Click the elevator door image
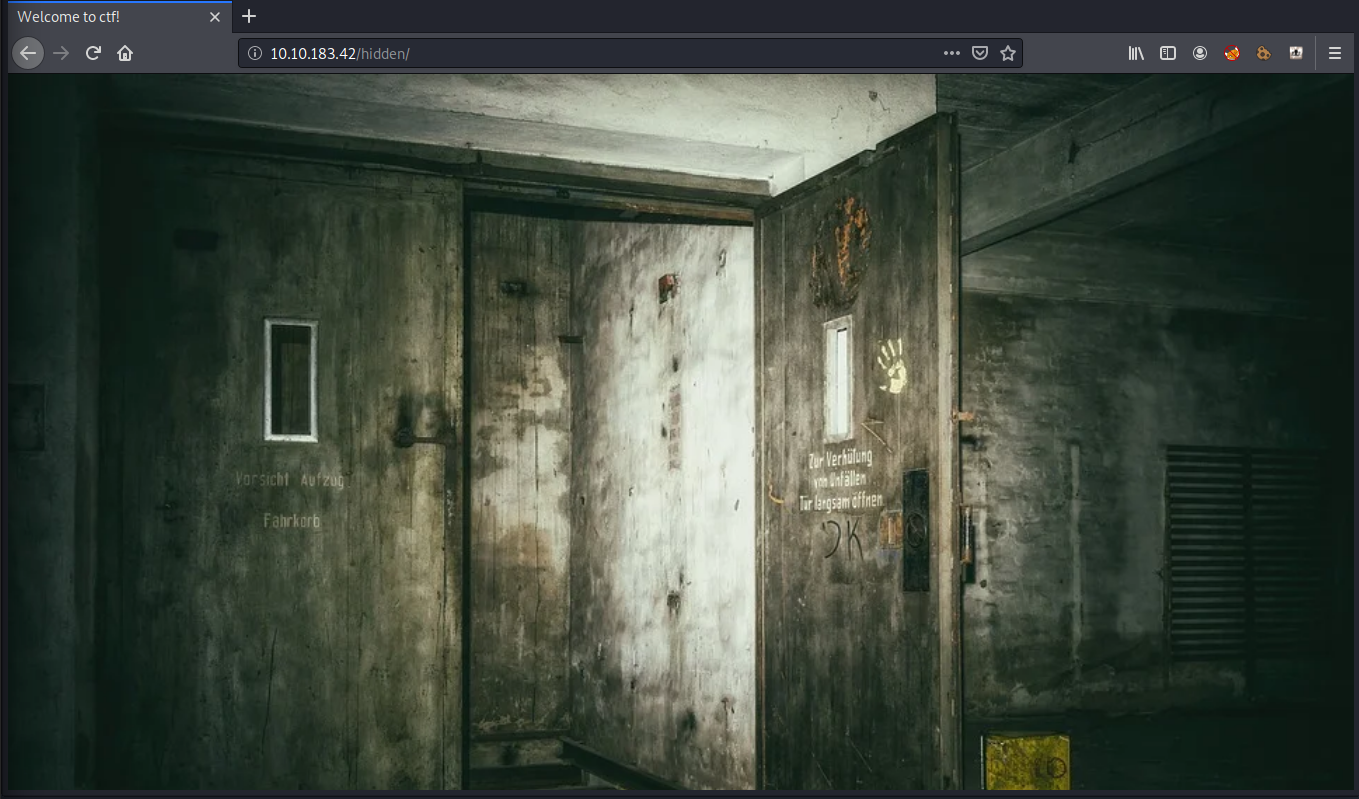This screenshot has height=799, width=1359. 680,430
